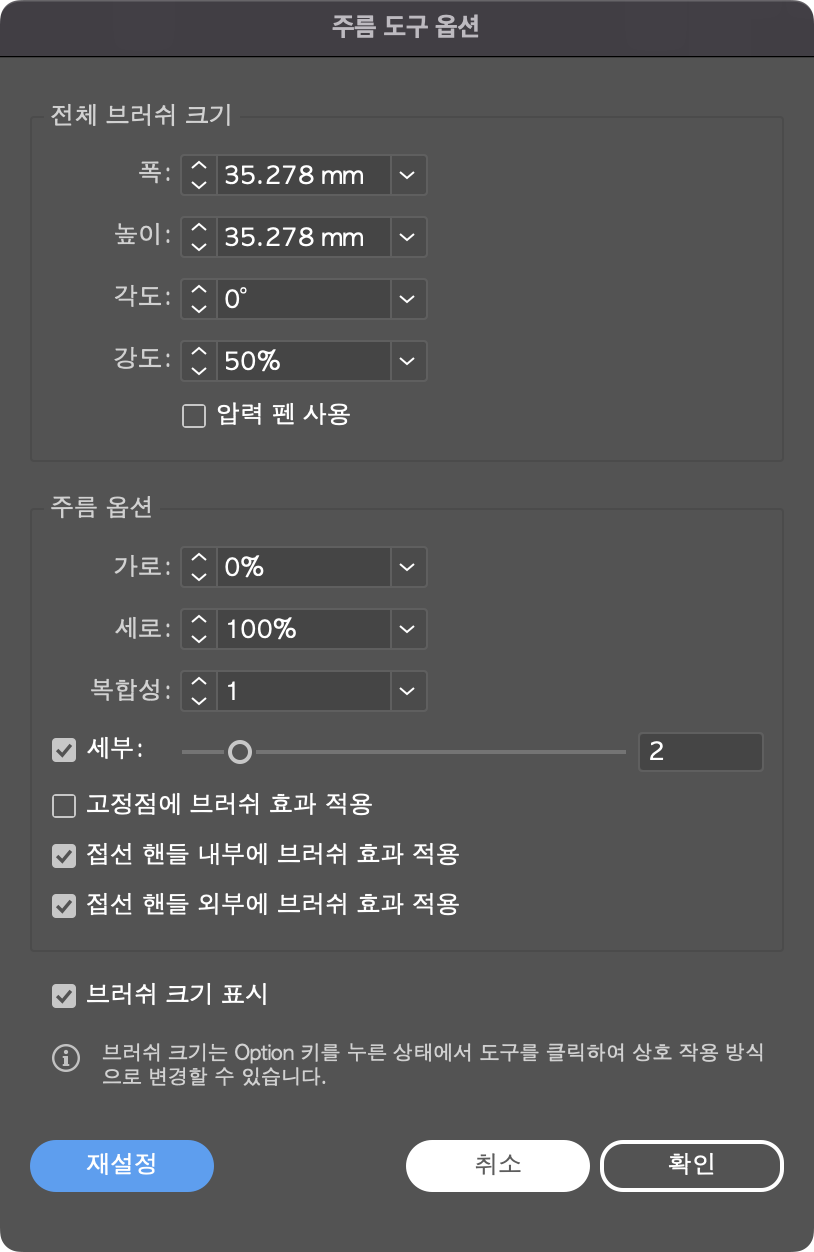Increase 강도 using its stepper up arrow
The width and height of the screenshot is (814, 1252).
[197, 353]
